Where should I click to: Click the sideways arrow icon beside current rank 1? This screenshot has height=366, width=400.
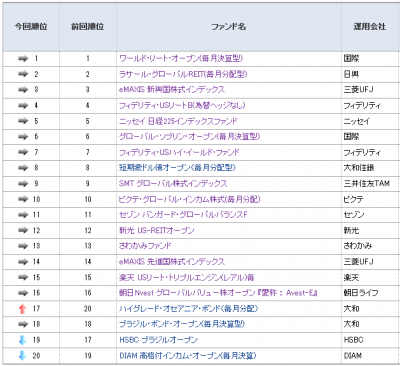tap(23, 59)
